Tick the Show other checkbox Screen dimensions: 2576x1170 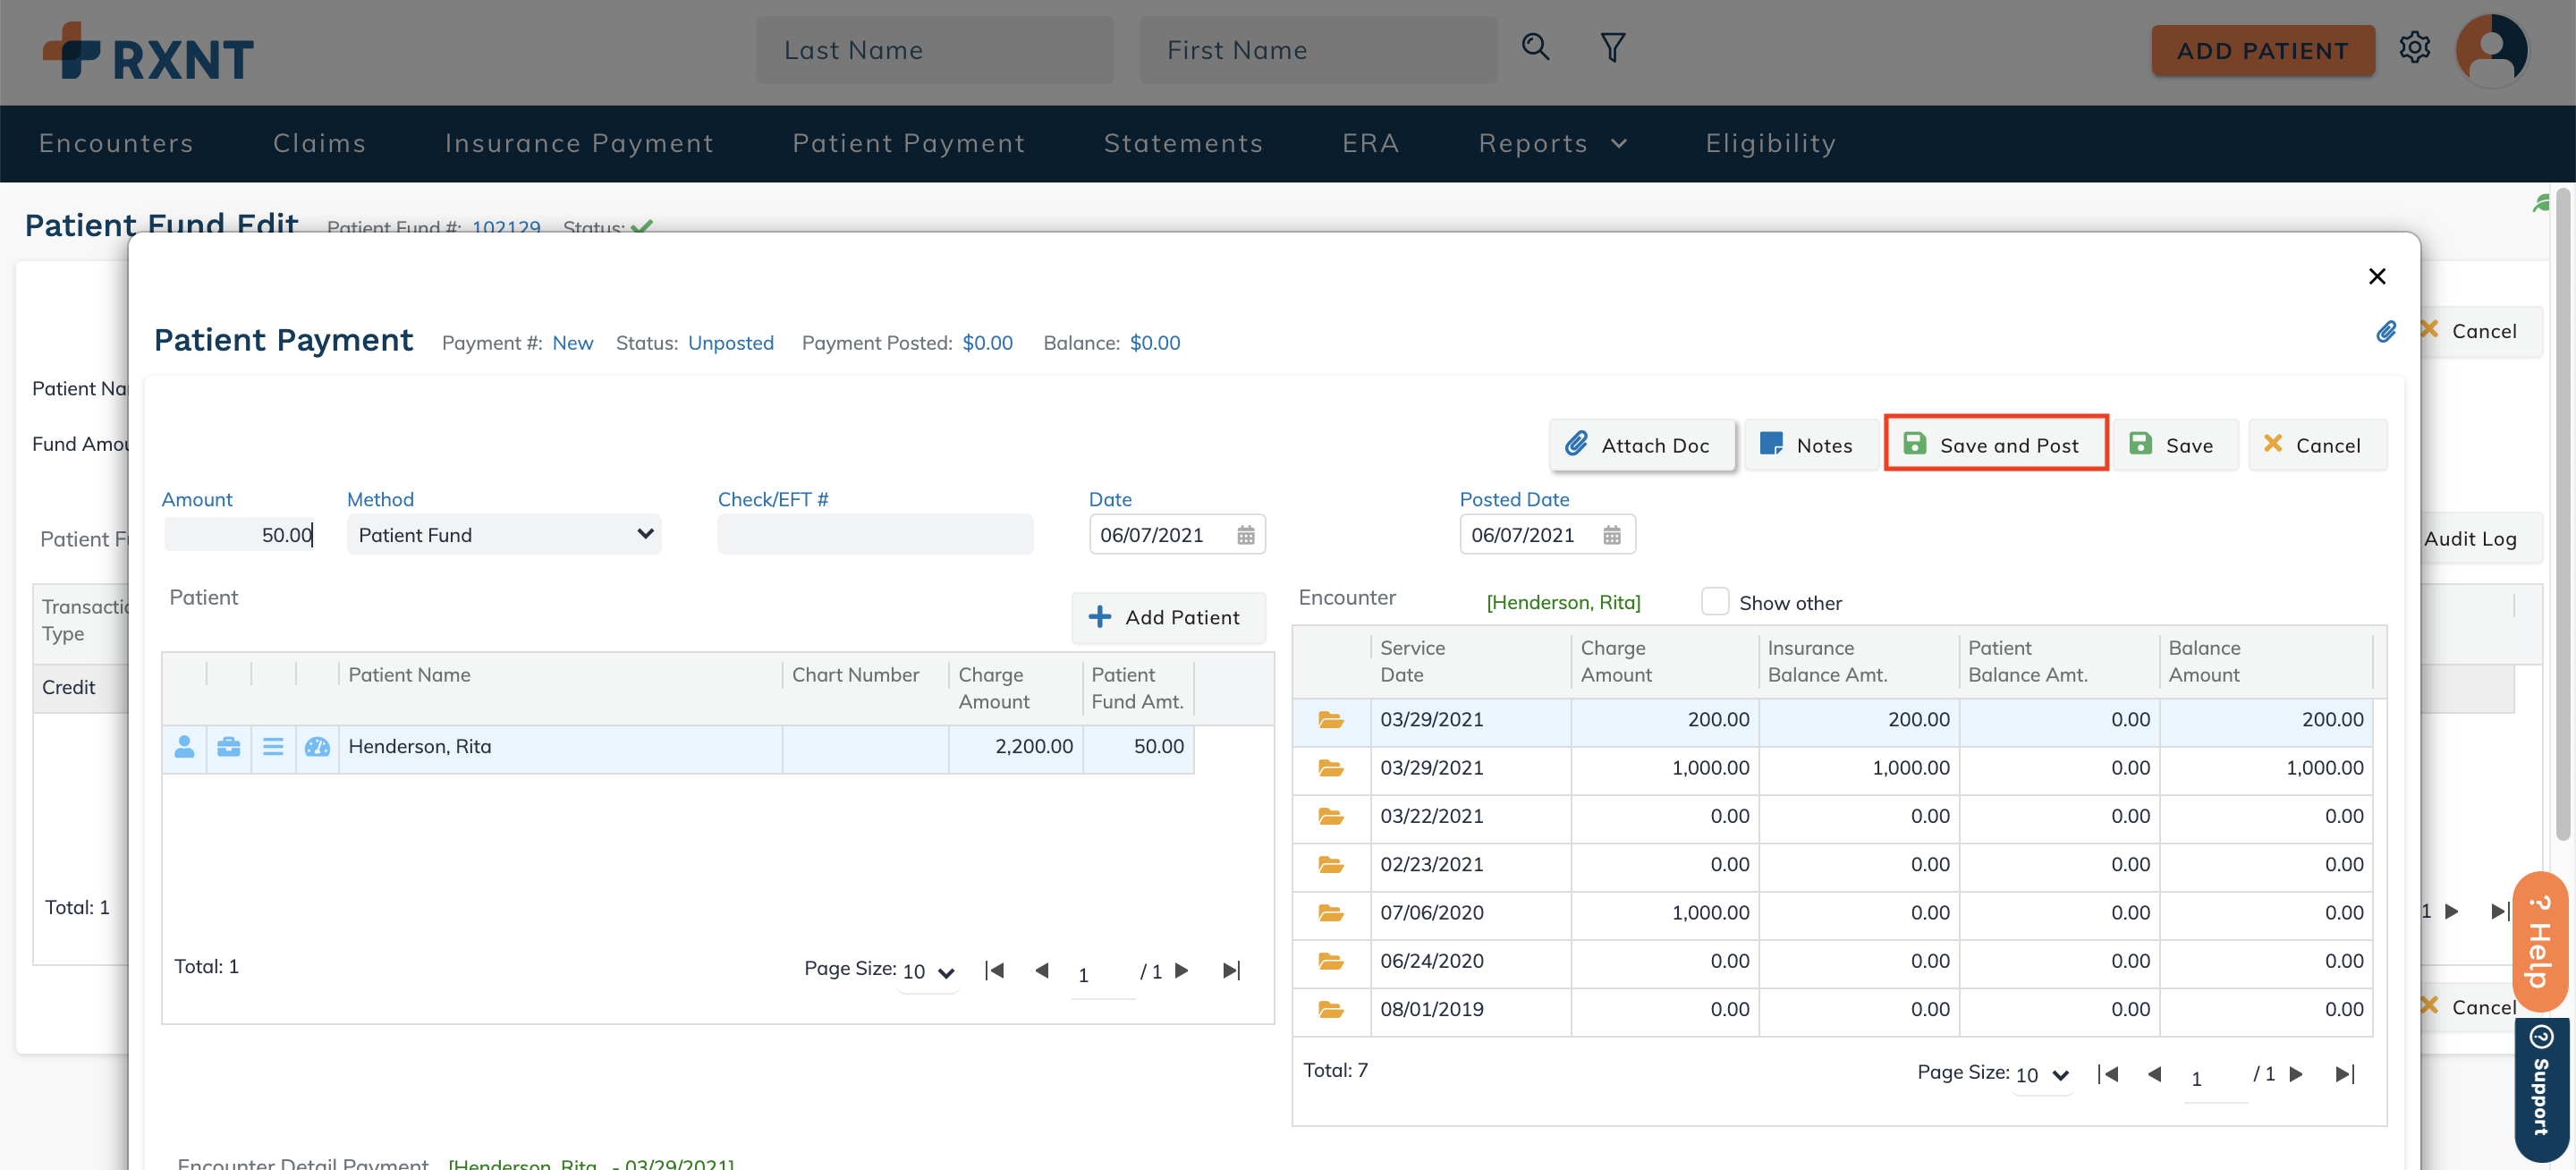coord(1714,602)
